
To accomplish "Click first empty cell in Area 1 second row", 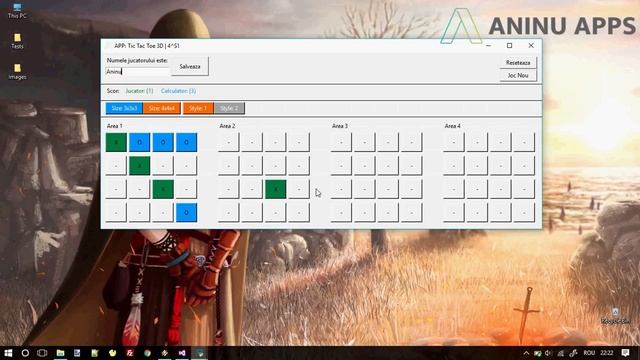I will pyautogui.click(x=116, y=166).
